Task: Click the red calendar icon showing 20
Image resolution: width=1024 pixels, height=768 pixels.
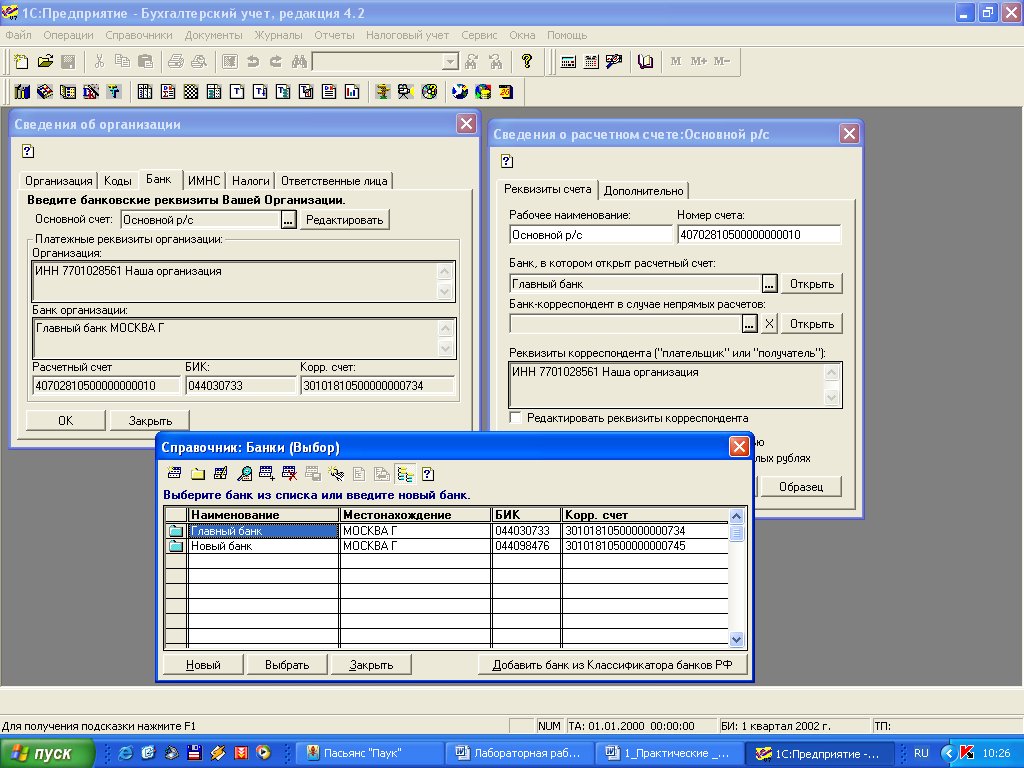Action: coord(506,91)
